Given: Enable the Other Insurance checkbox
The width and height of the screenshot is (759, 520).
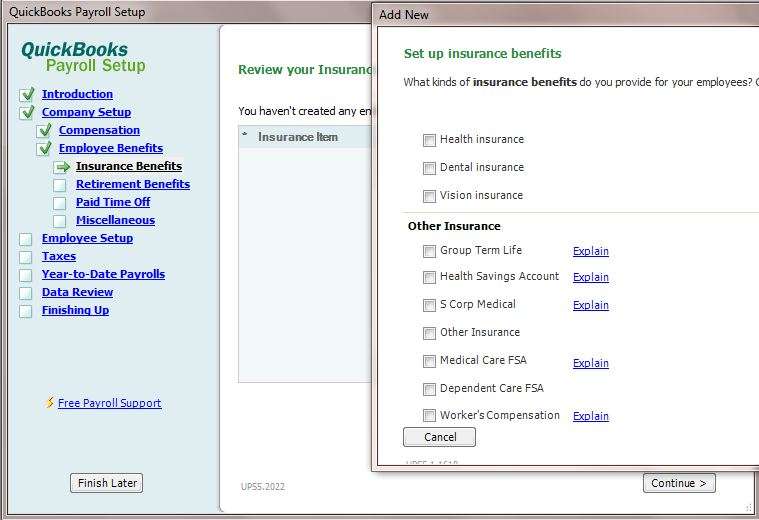Looking at the screenshot, I should (429, 333).
